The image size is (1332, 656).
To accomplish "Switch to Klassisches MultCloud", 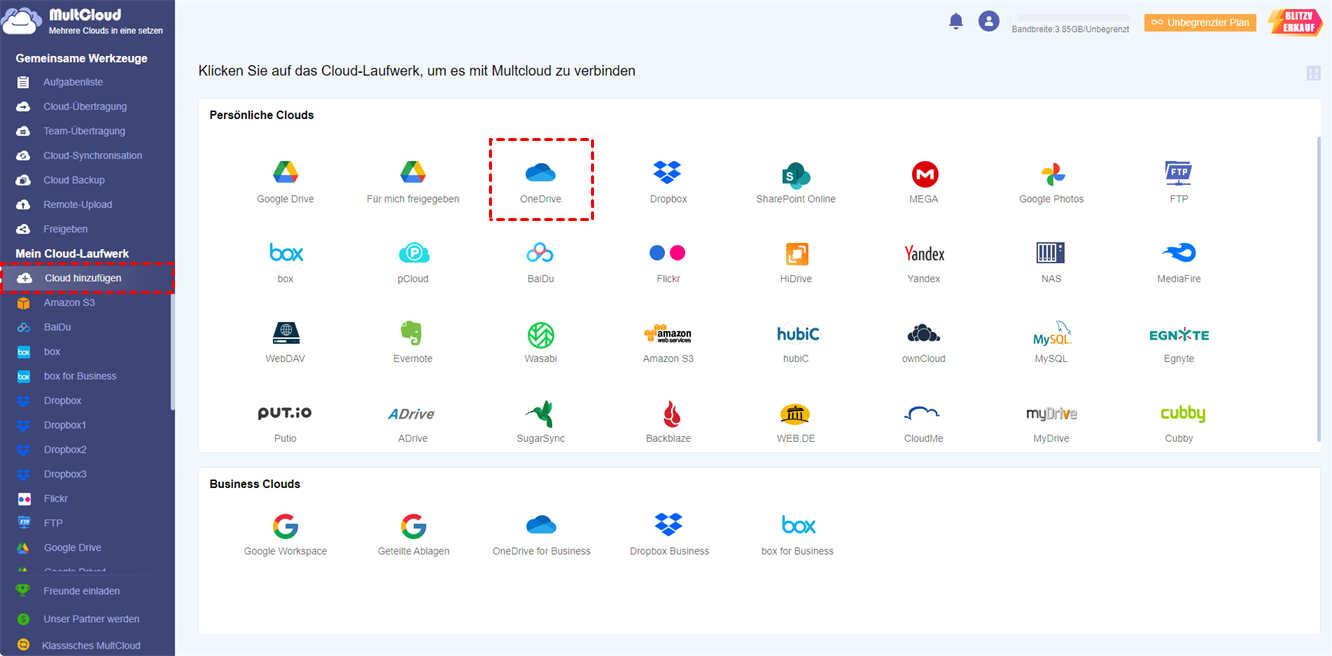I will coord(91,646).
